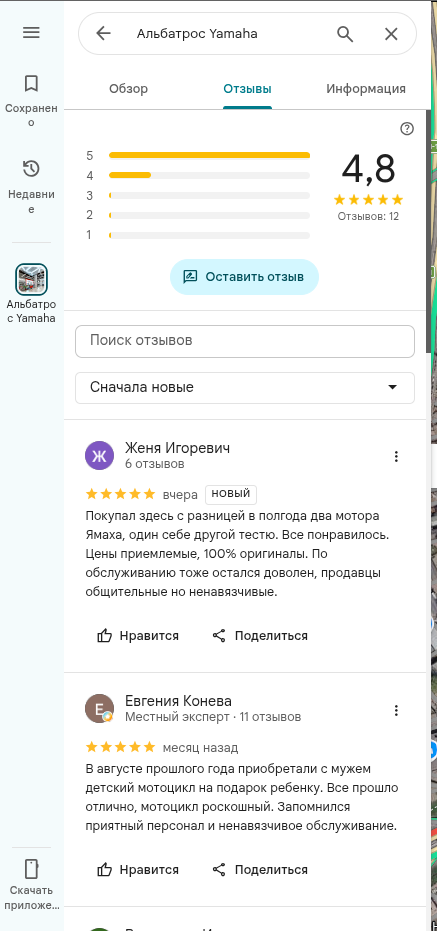Click the Отзывов: 12 count text
The height and width of the screenshot is (931, 437).
pyautogui.click(x=368, y=216)
